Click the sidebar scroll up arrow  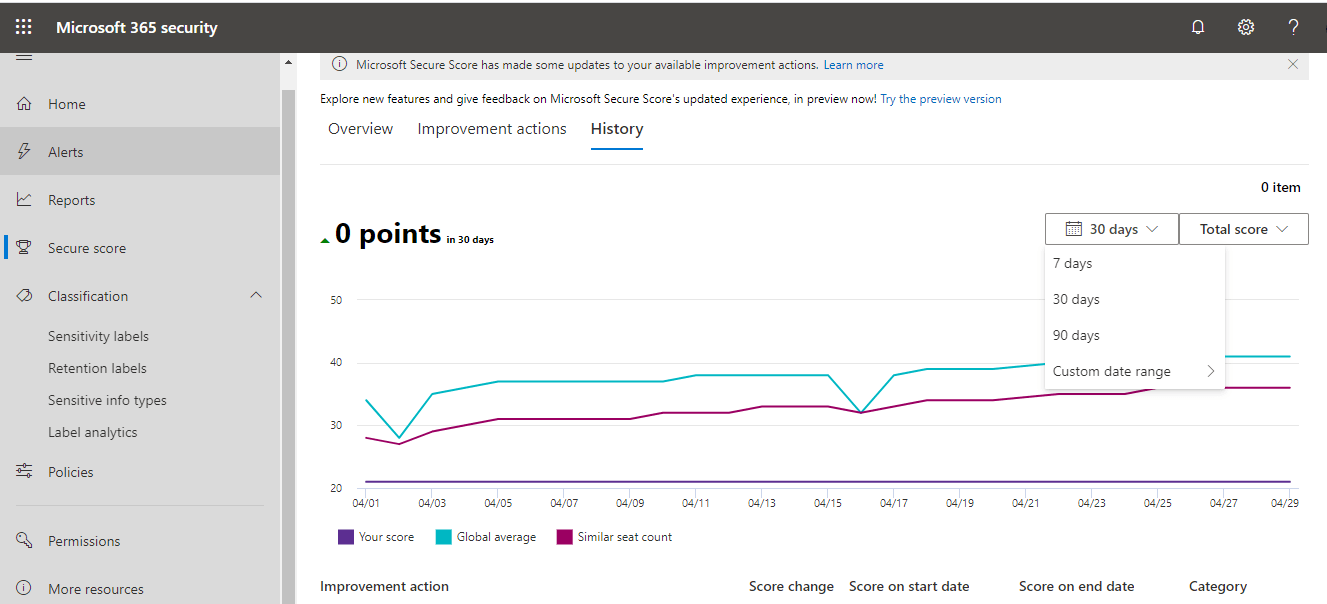tap(289, 62)
